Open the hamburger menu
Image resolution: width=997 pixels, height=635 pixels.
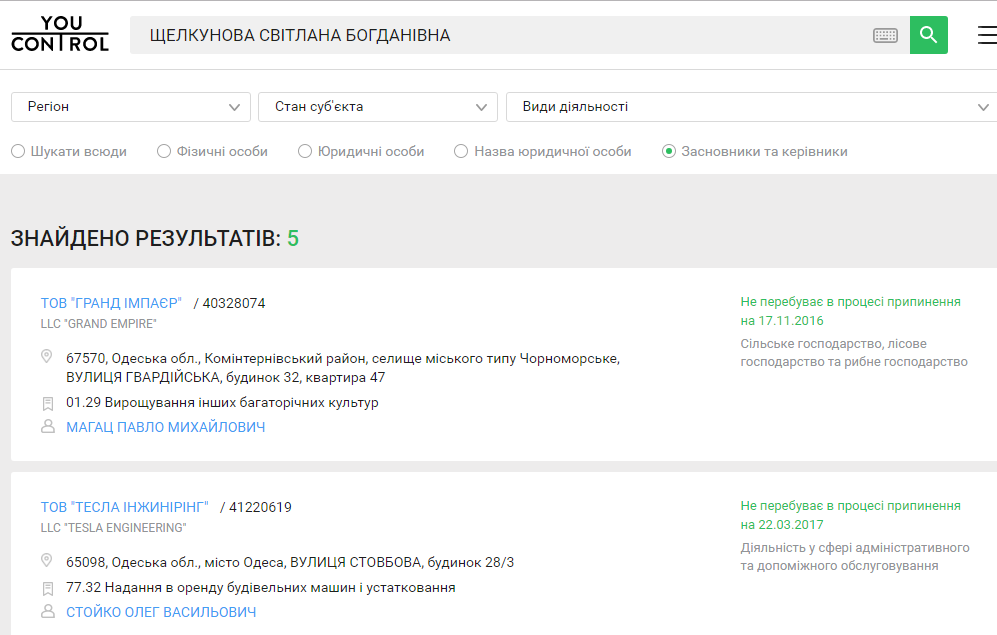pyautogui.click(x=987, y=35)
